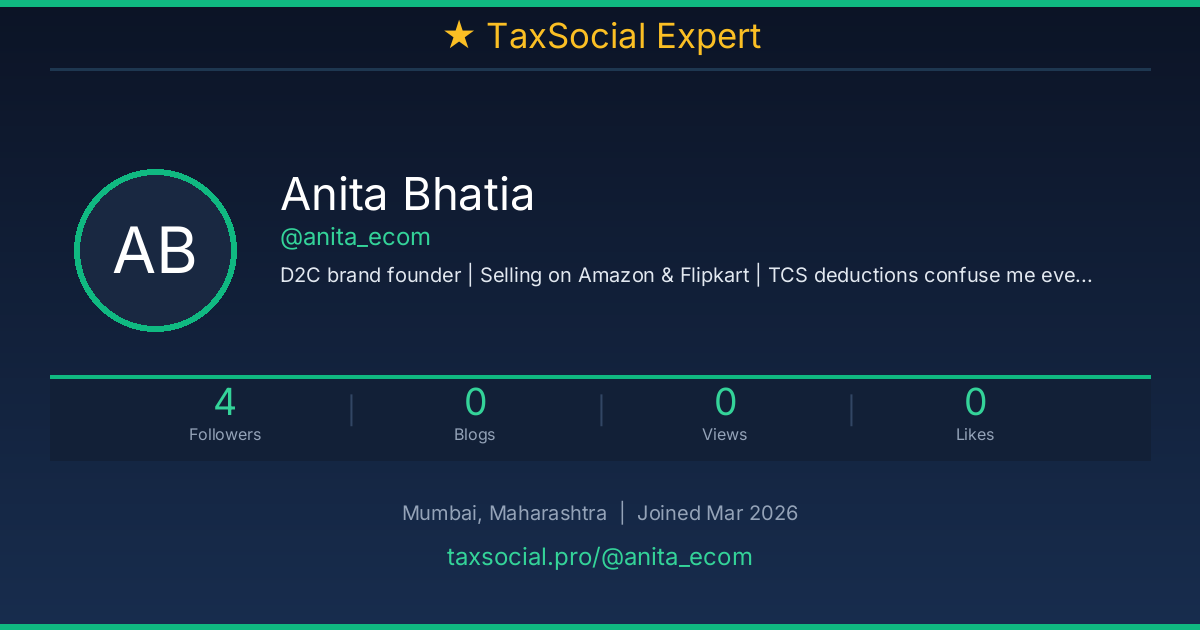Switch to the Blogs stat label
Viewport: 1200px width, 630px height.
[x=475, y=435]
